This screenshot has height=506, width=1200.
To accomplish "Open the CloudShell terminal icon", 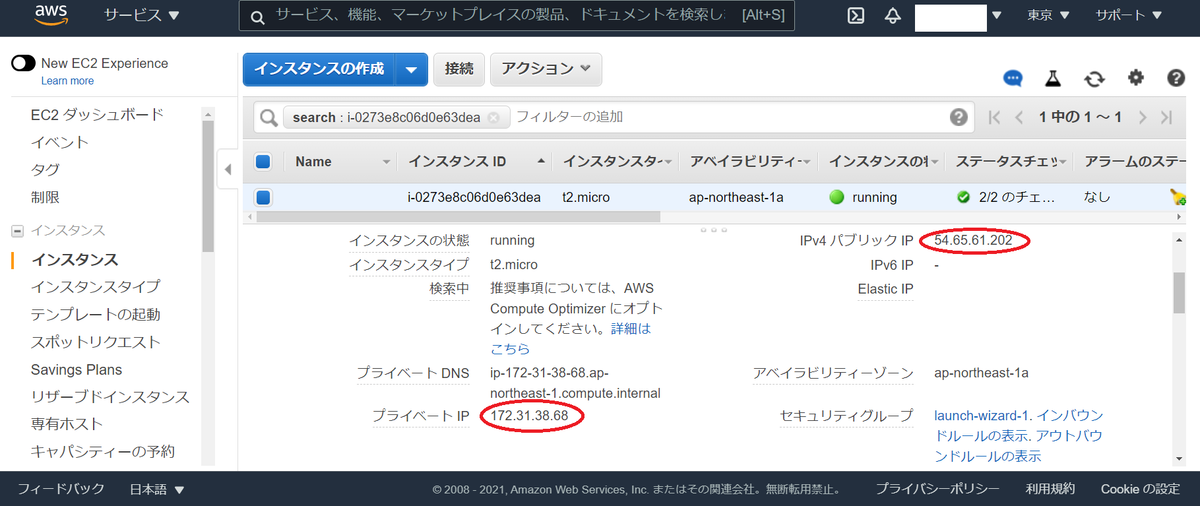I will coord(856,16).
